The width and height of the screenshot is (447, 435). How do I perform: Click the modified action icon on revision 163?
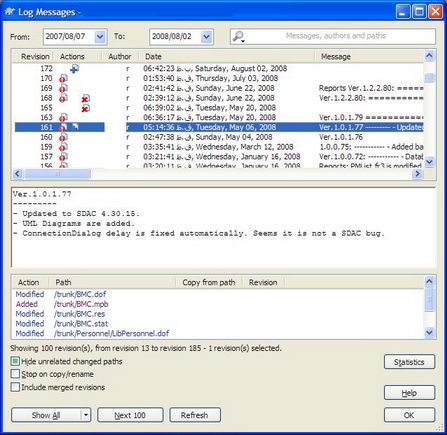coord(63,118)
